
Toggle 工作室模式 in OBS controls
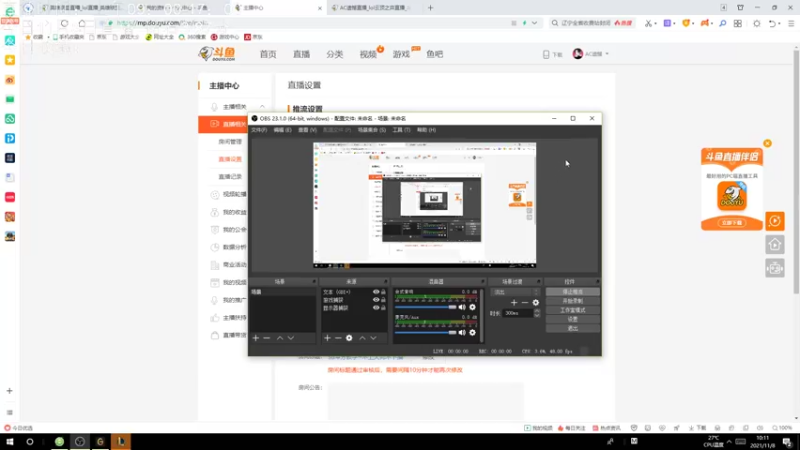572,310
